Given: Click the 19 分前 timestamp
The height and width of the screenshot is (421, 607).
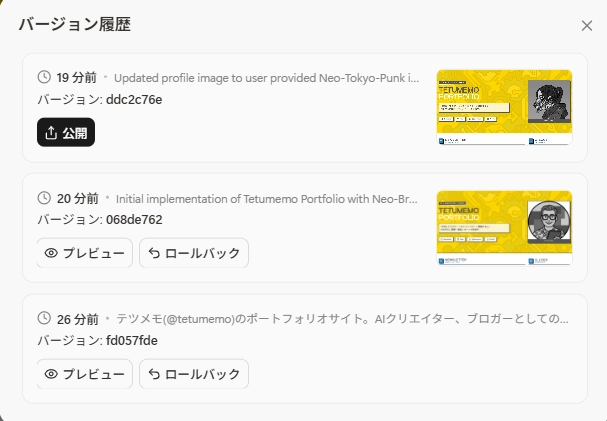Looking at the screenshot, I should pyautogui.click(x=77, y=78).
